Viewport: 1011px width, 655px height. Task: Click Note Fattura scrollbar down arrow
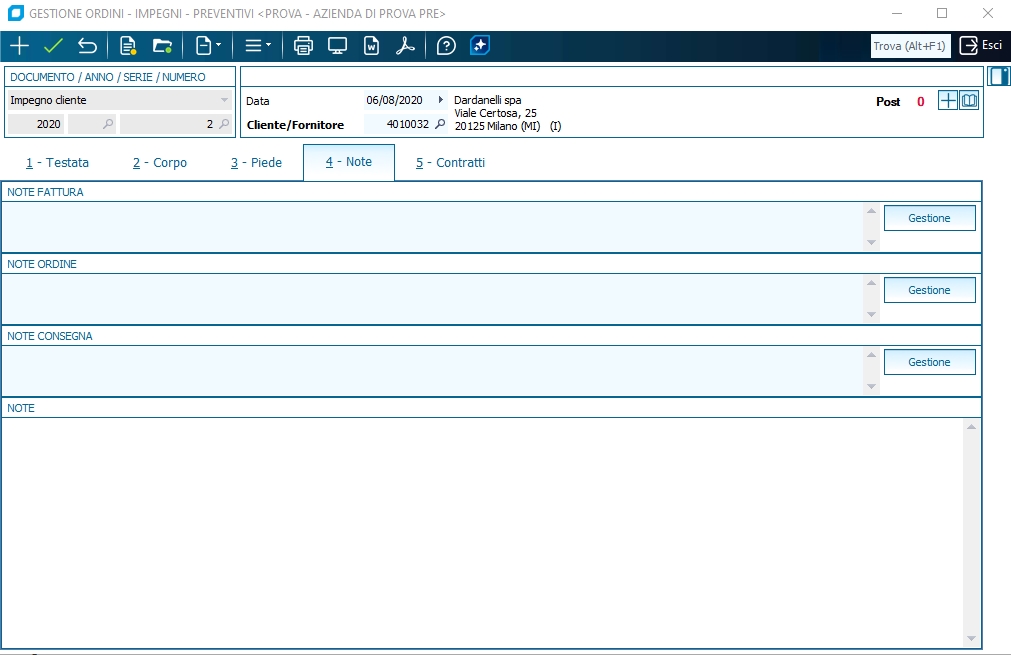click(871, 242)
